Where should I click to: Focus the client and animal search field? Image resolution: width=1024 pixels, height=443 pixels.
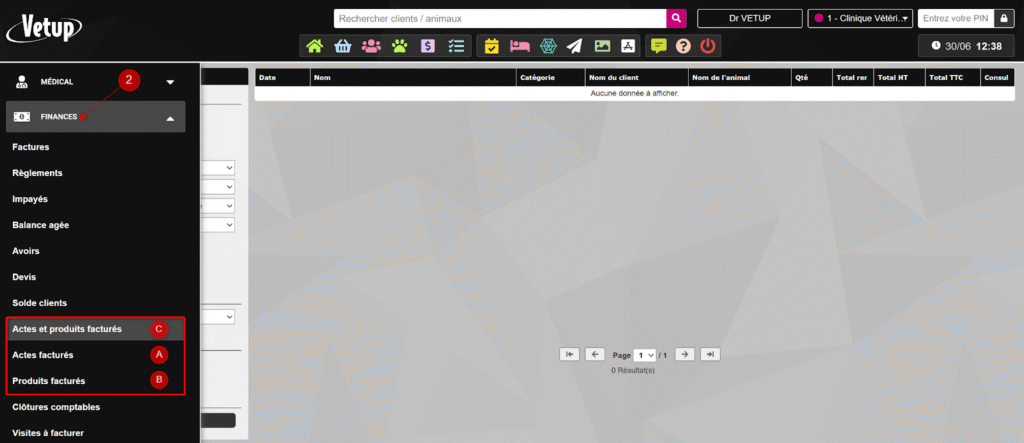coord(500,18)
